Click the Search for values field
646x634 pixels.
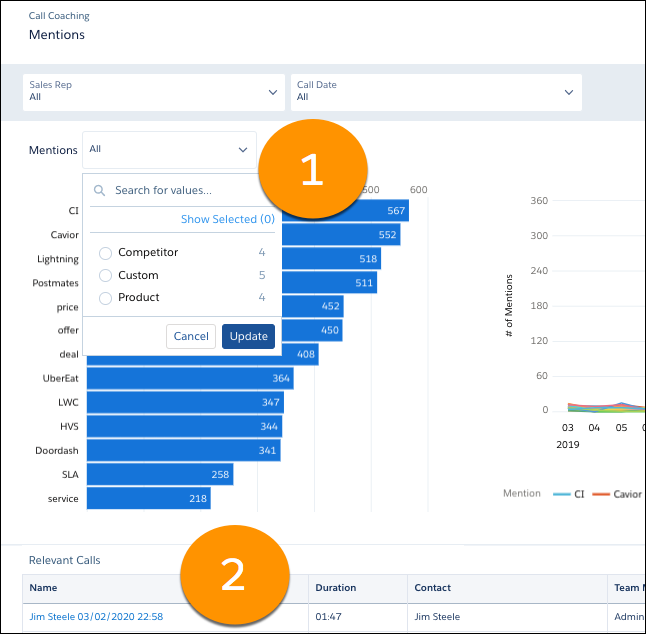point(185,190)
